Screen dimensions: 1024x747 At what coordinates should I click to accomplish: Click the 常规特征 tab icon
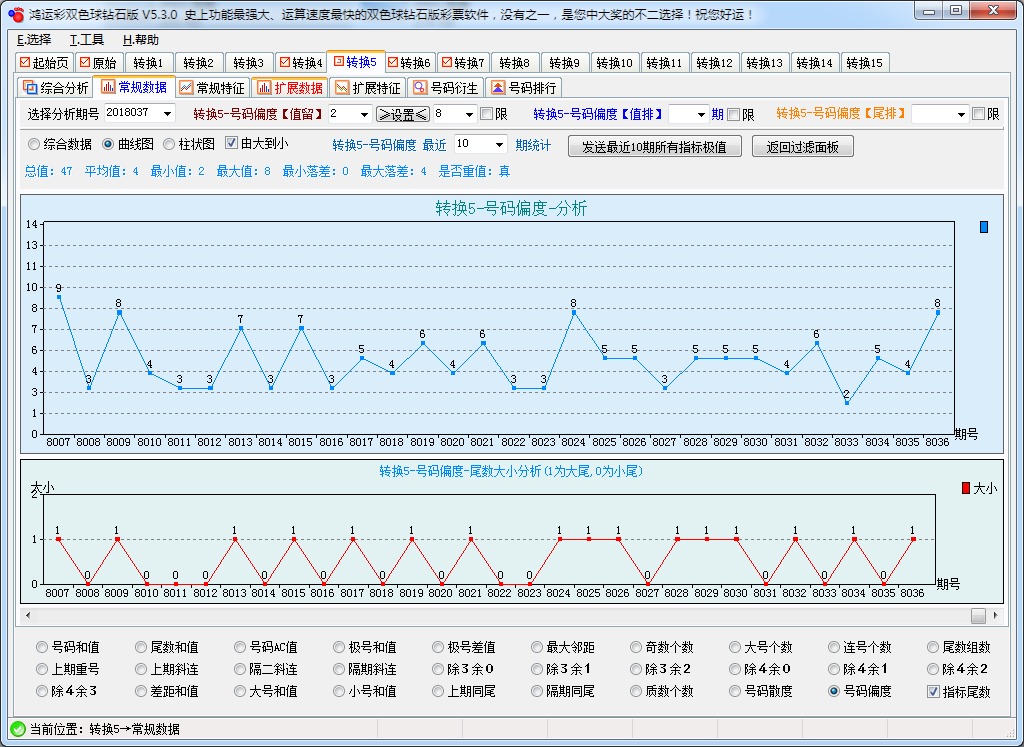[186, 88]
